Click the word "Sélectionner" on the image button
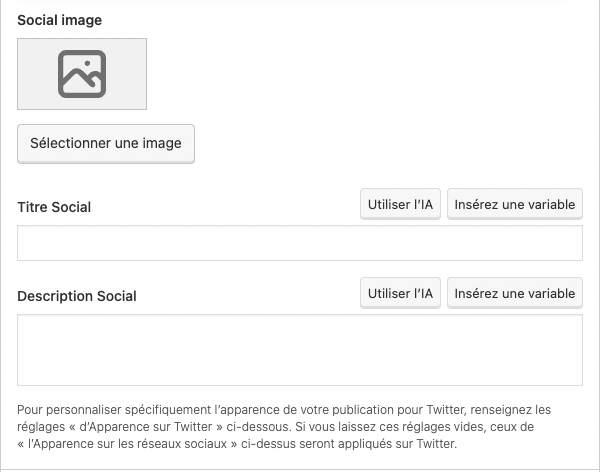Viewport: 601px width, 472px height. (70, 143)
